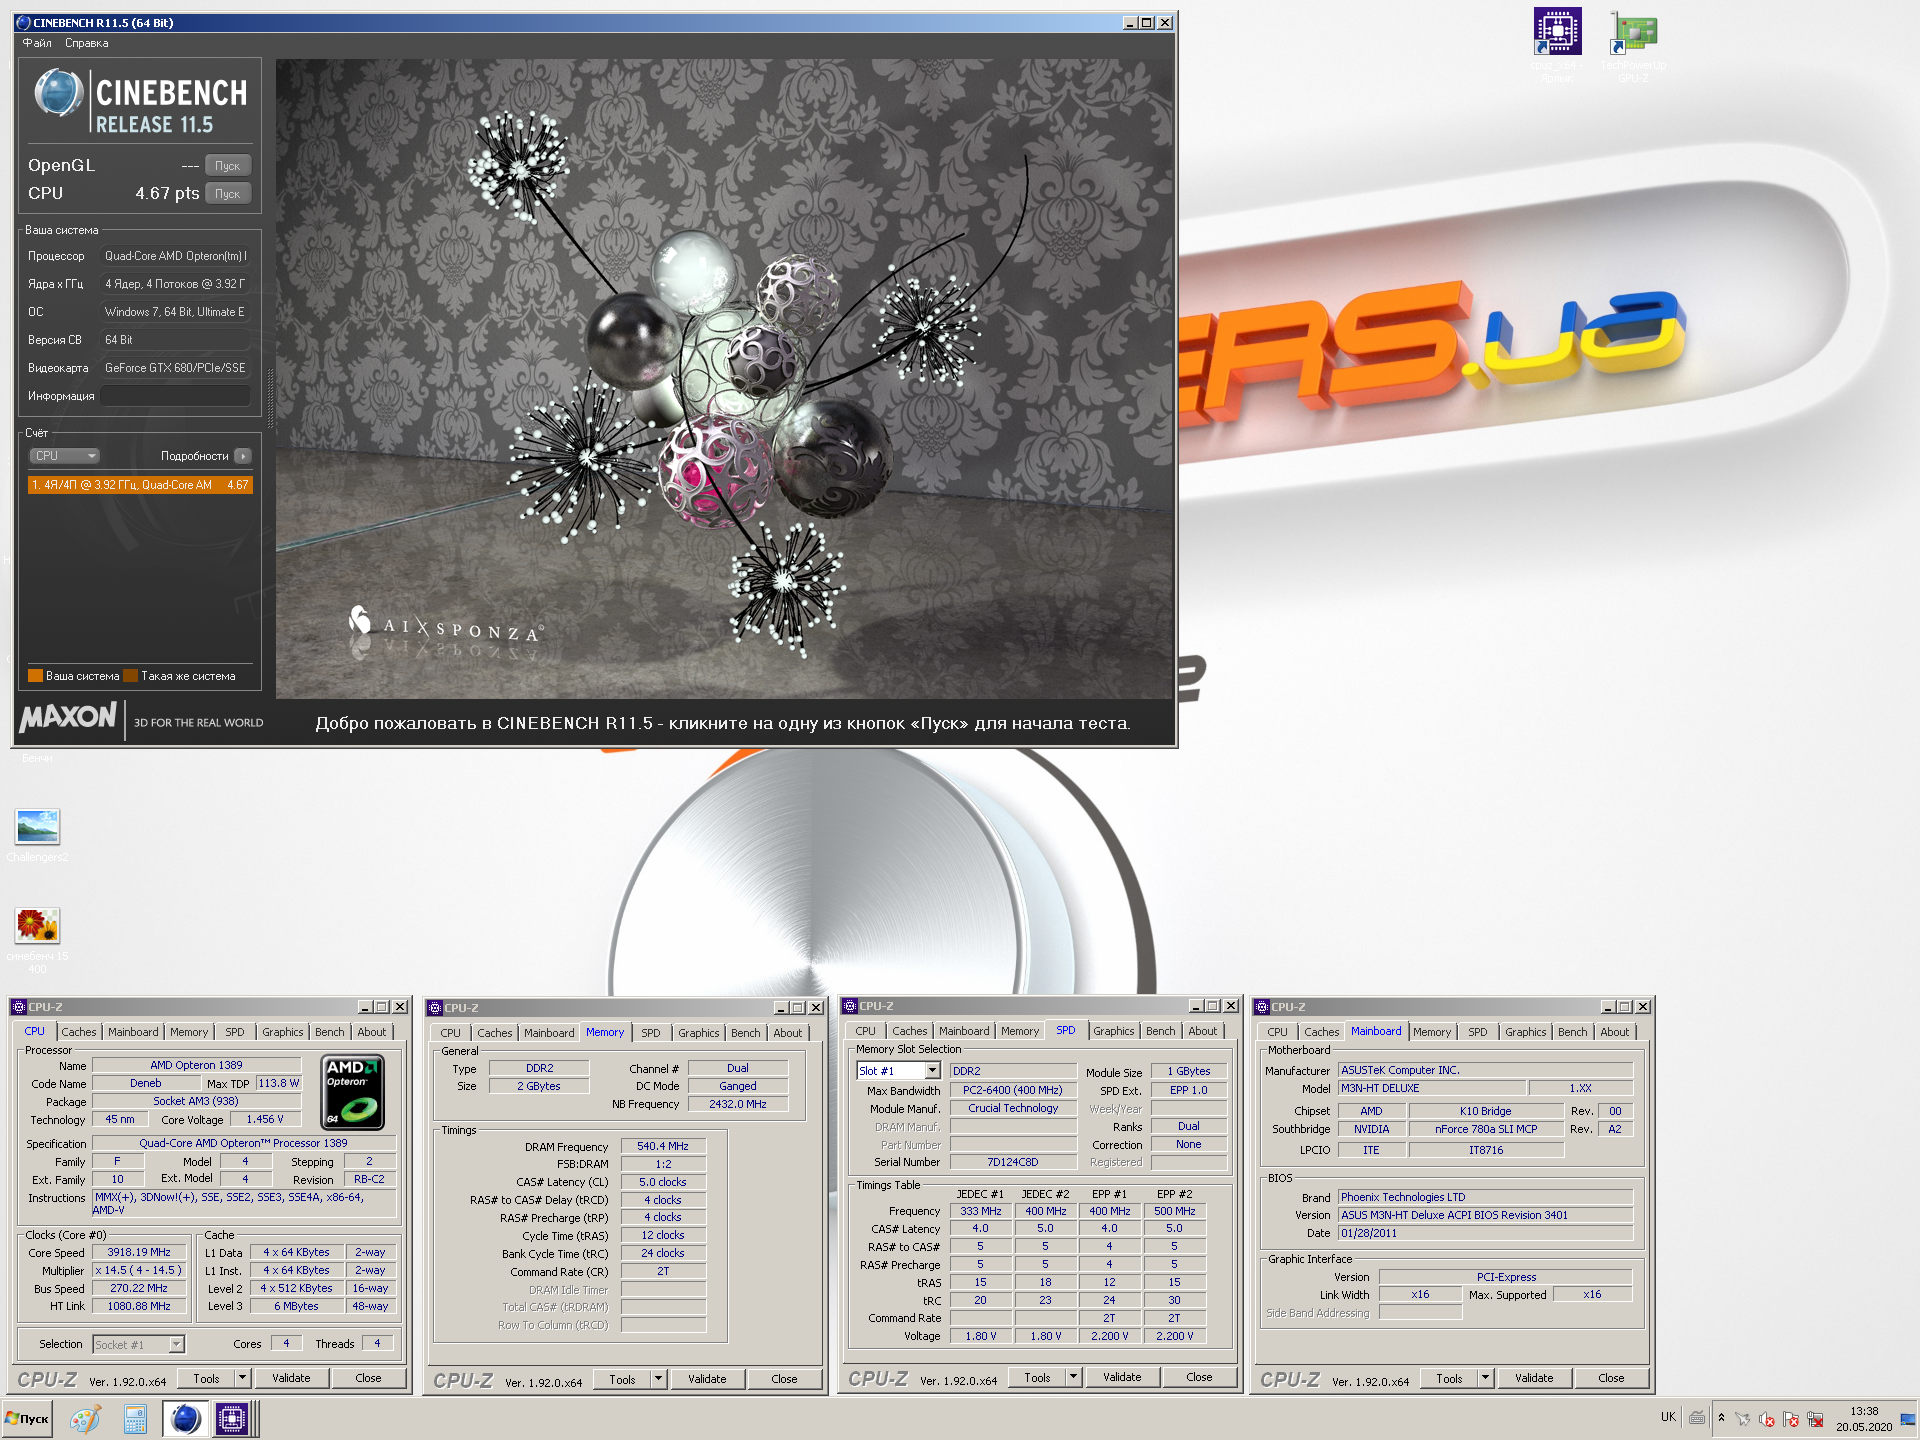
Task: Open the Файл menu in Cinebench
Action: pyautogui.click(x=37, y=43)
